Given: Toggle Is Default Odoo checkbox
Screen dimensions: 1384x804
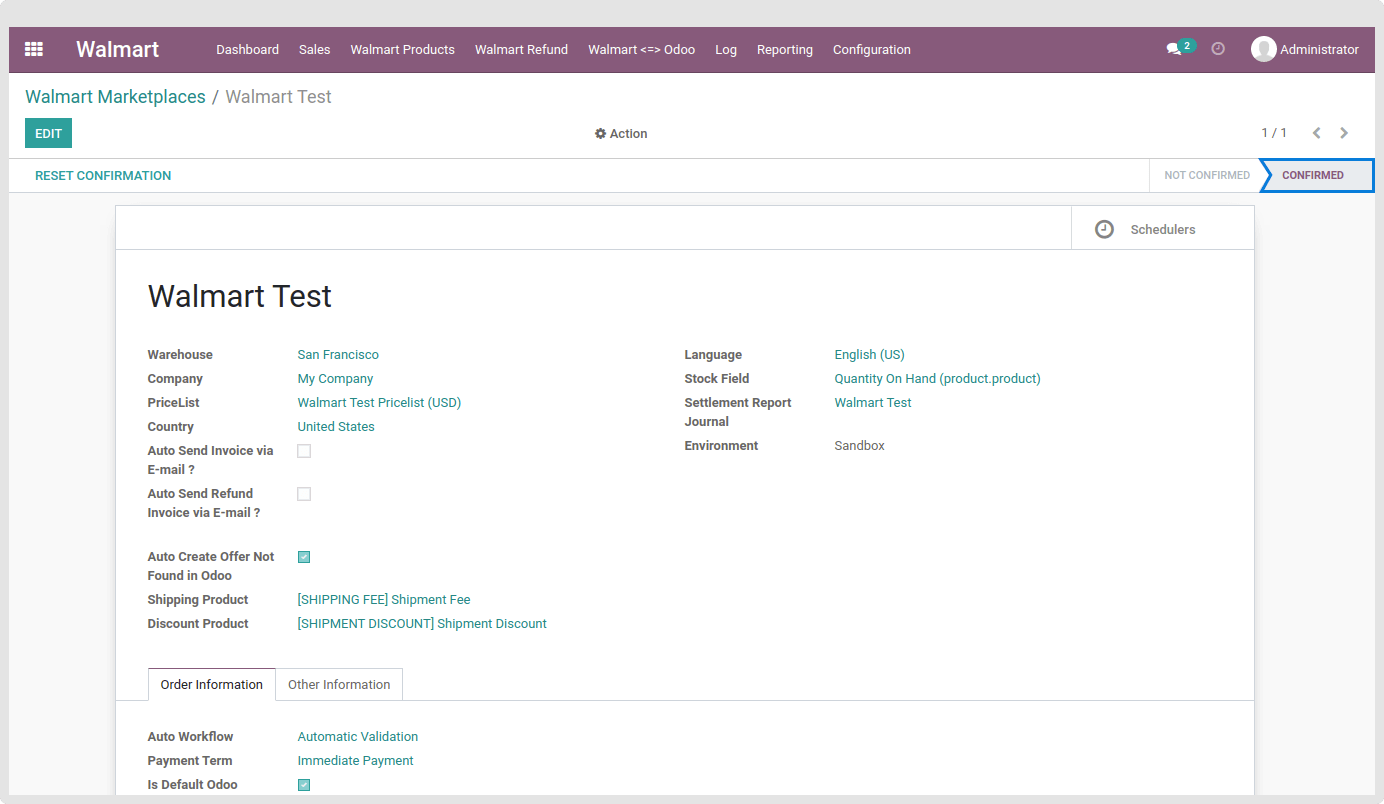Looking at the screenshot, I should tap(304, 785).
